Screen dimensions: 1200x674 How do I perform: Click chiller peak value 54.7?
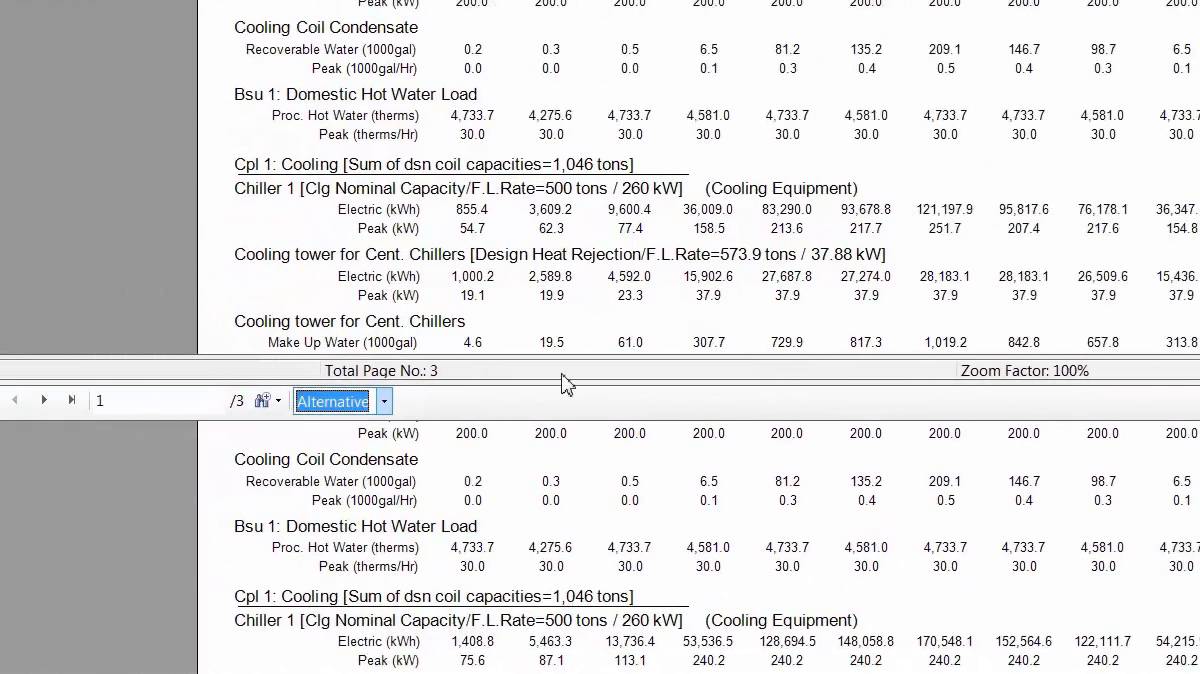click(x=472, y=228)
